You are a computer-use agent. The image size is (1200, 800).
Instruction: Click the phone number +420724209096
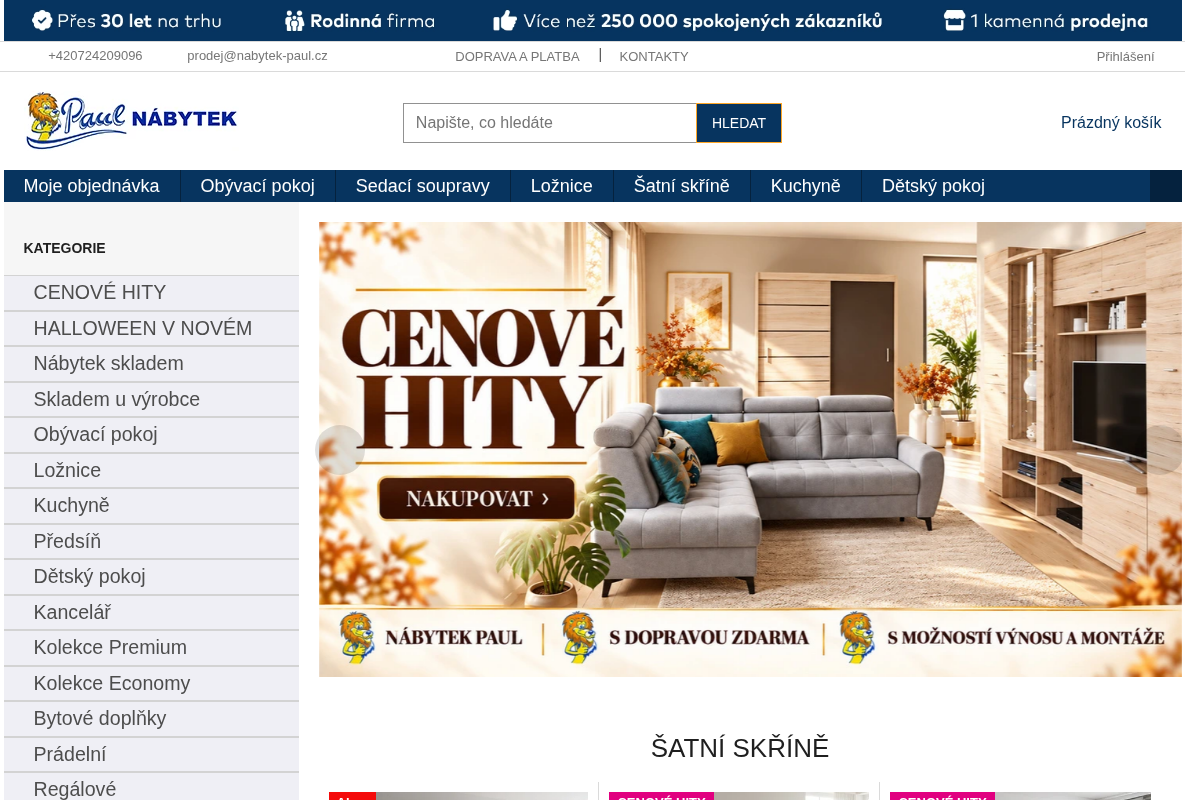pos(95,56)
